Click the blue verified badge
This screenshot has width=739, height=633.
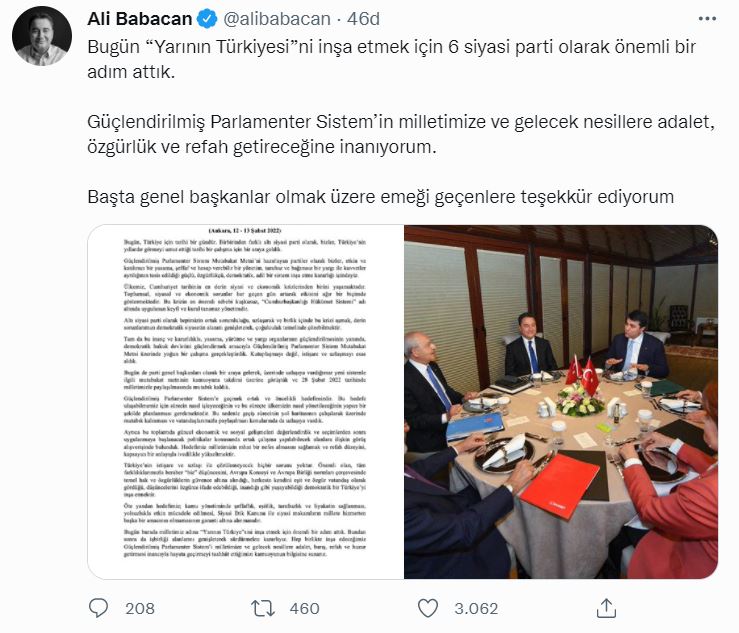point(207,19)
